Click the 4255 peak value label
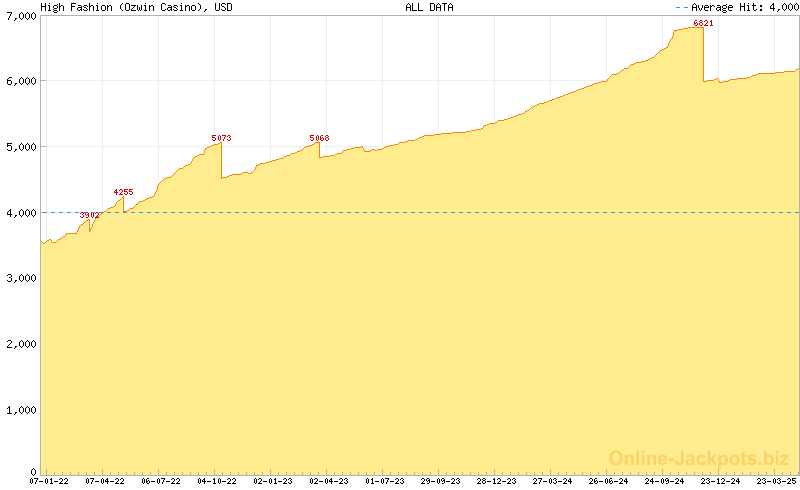The image size is (800, 490). pos(123,192)
